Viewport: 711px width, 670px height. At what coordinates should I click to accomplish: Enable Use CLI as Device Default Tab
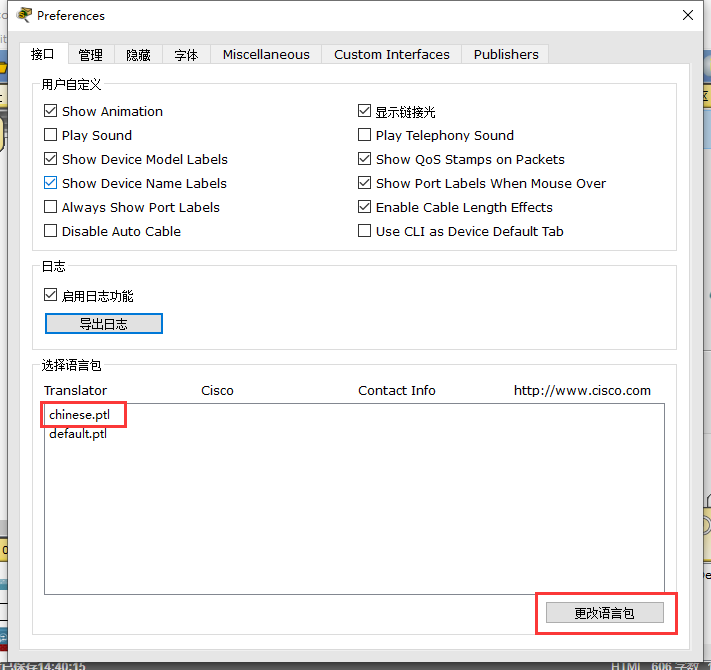click(364, 231)
